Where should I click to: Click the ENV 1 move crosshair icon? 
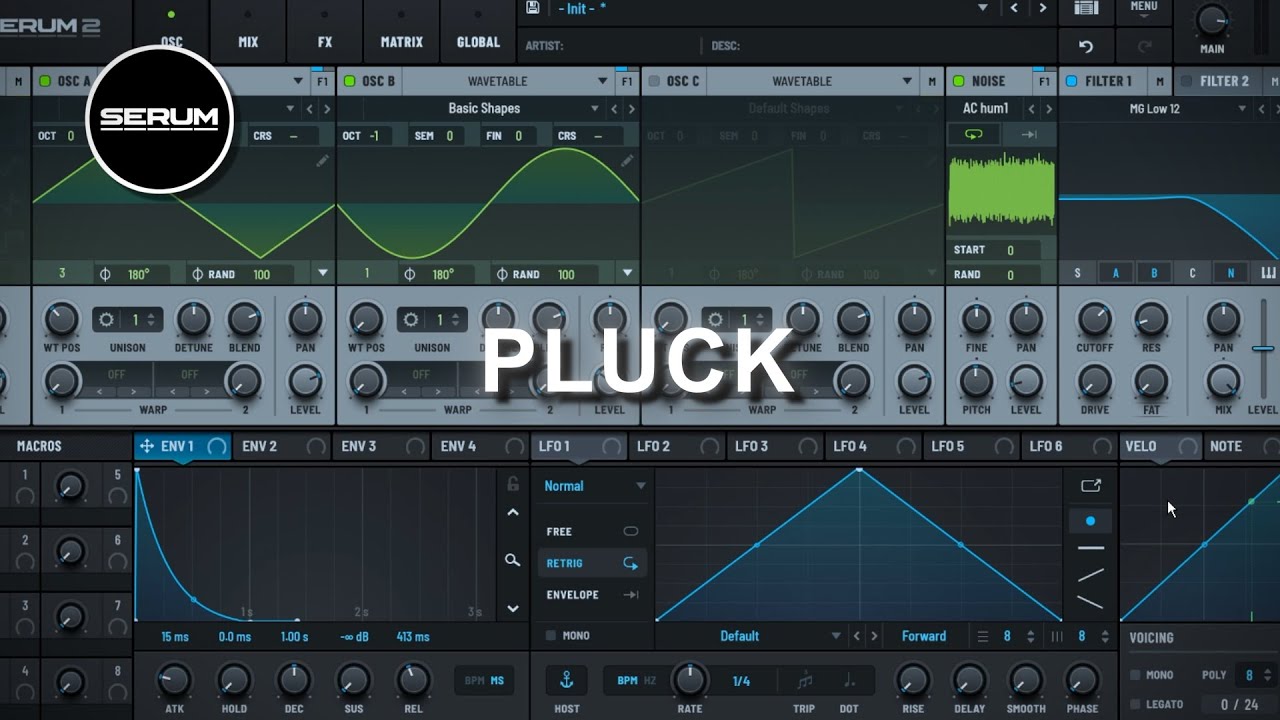146,446
